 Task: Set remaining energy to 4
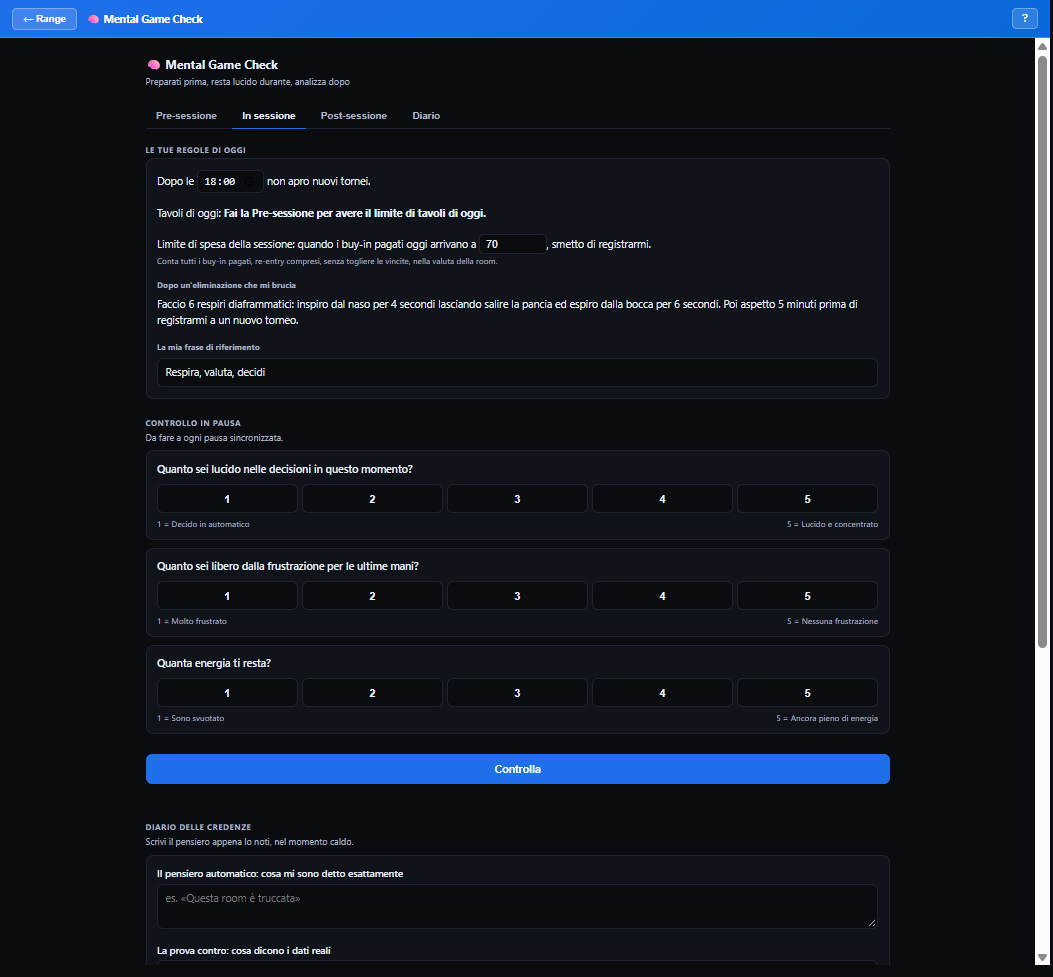(x=662, y=693)
